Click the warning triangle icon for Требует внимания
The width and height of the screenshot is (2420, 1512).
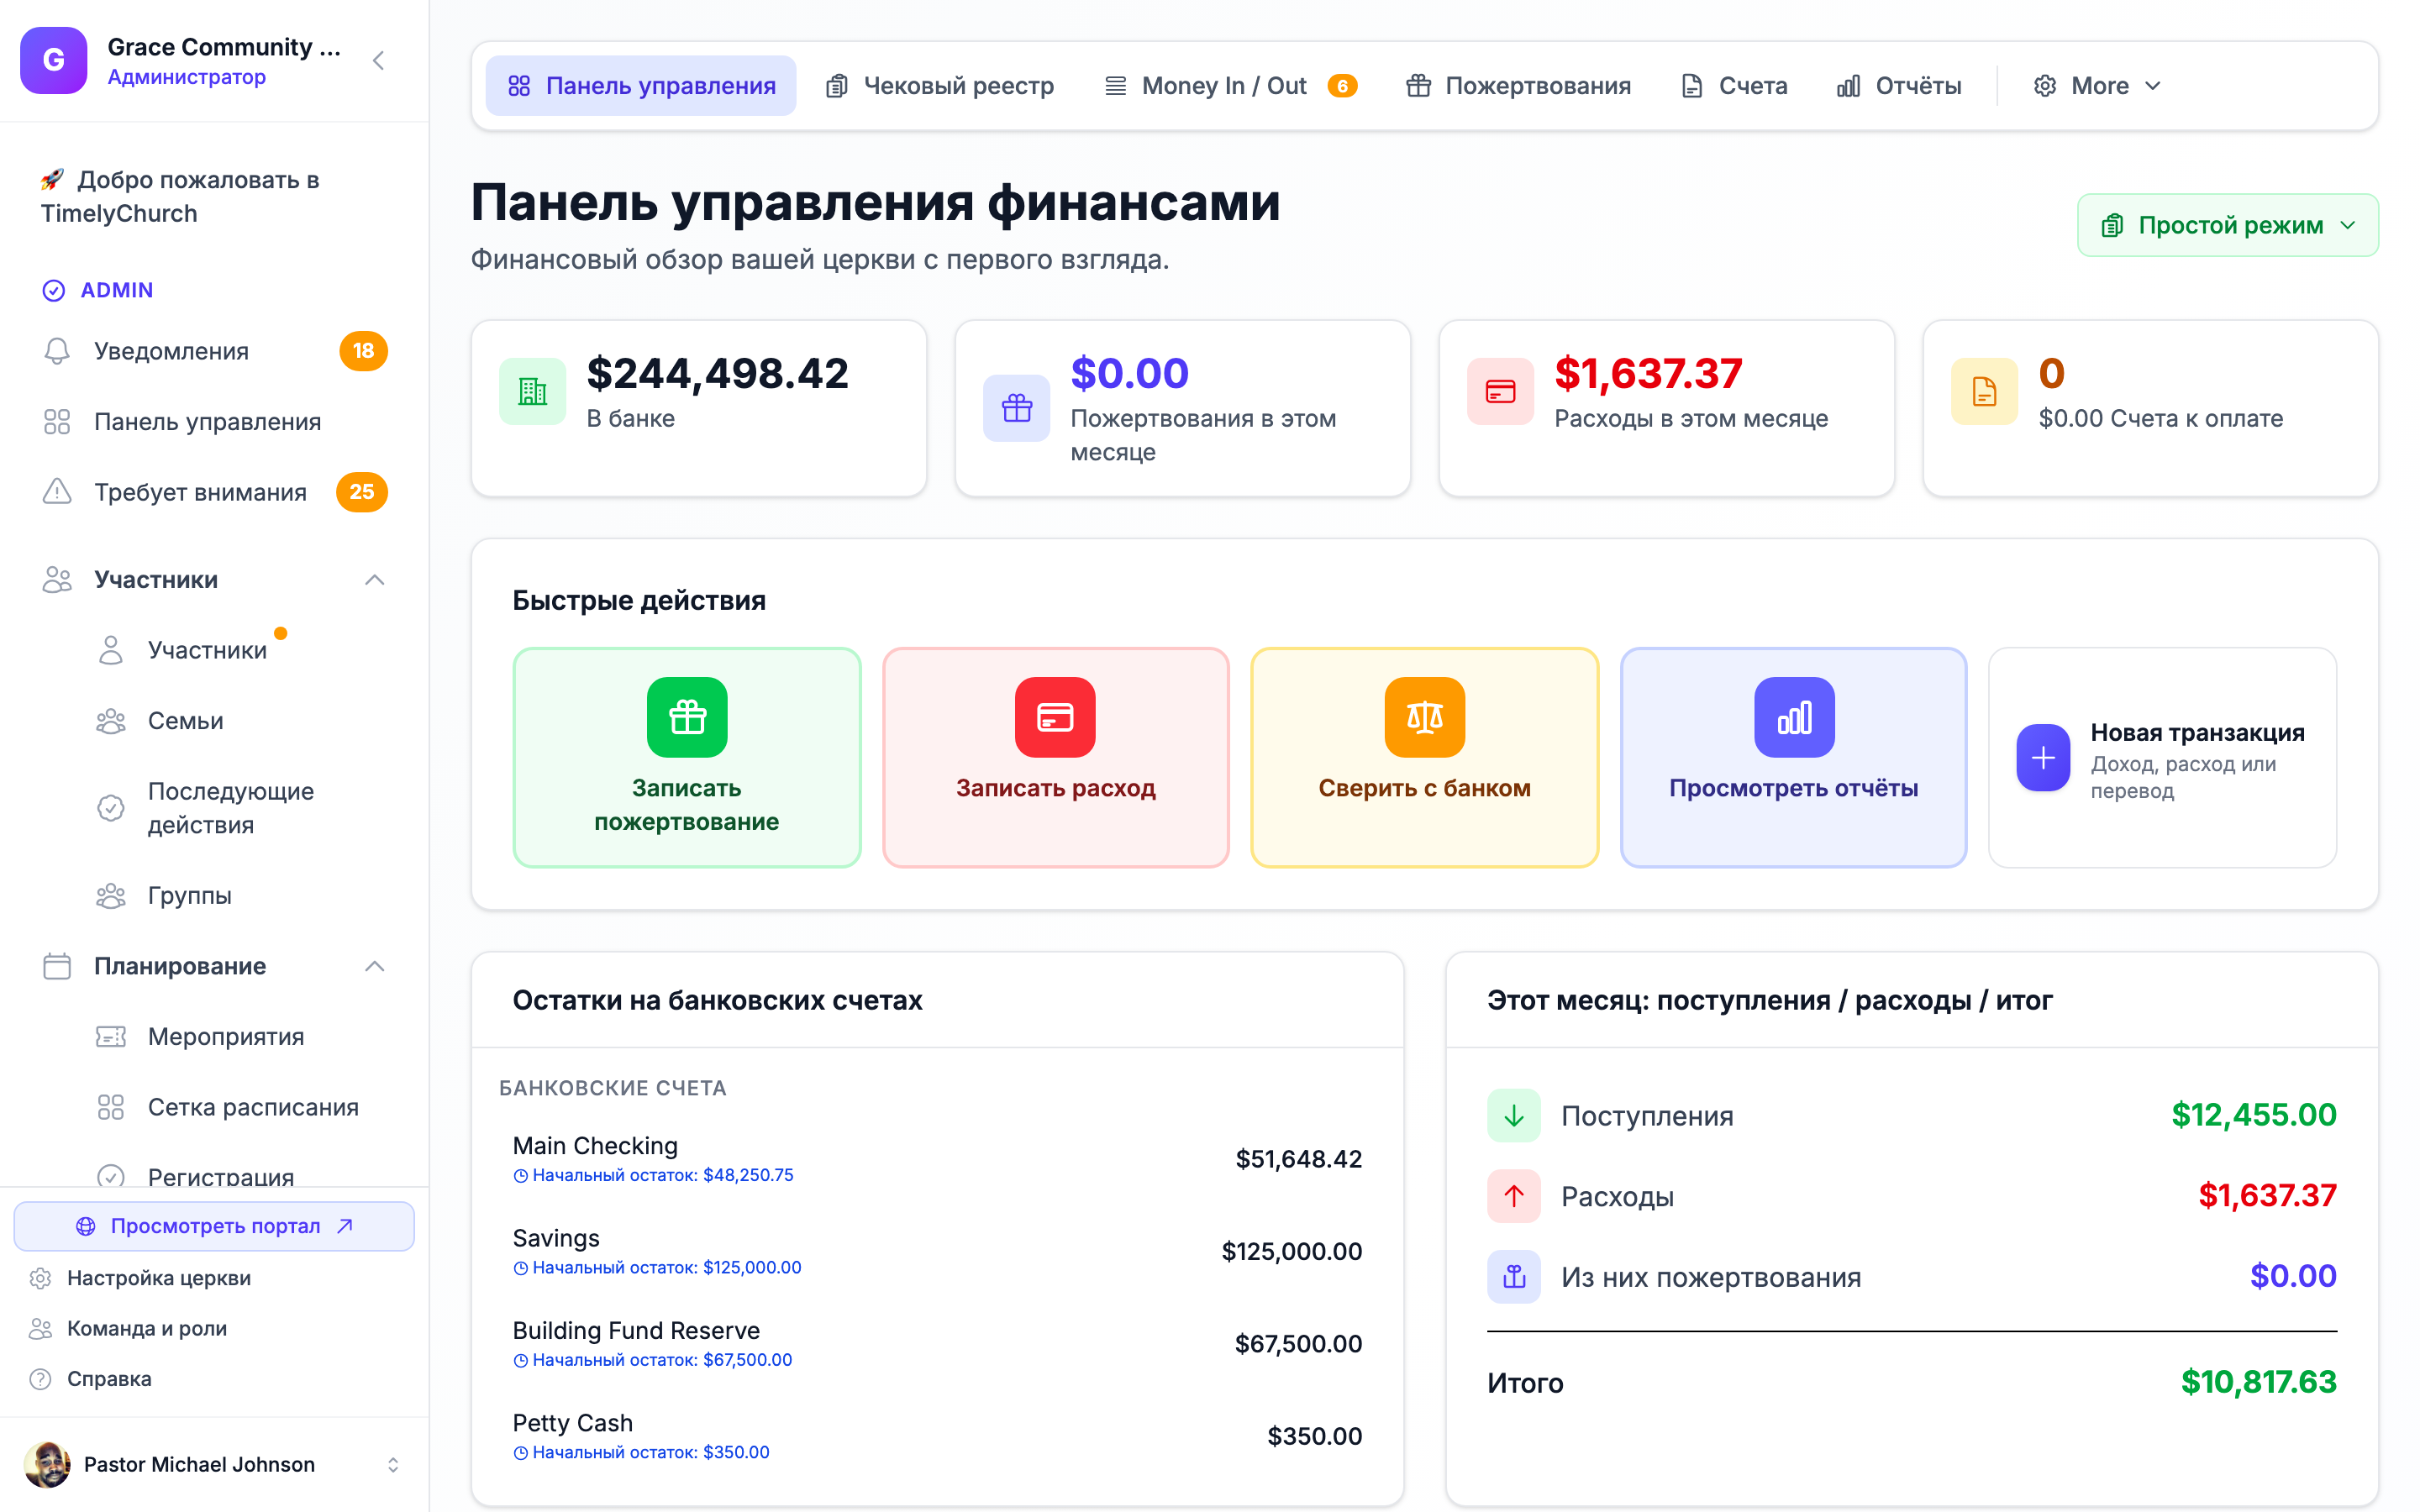point(57,491)
